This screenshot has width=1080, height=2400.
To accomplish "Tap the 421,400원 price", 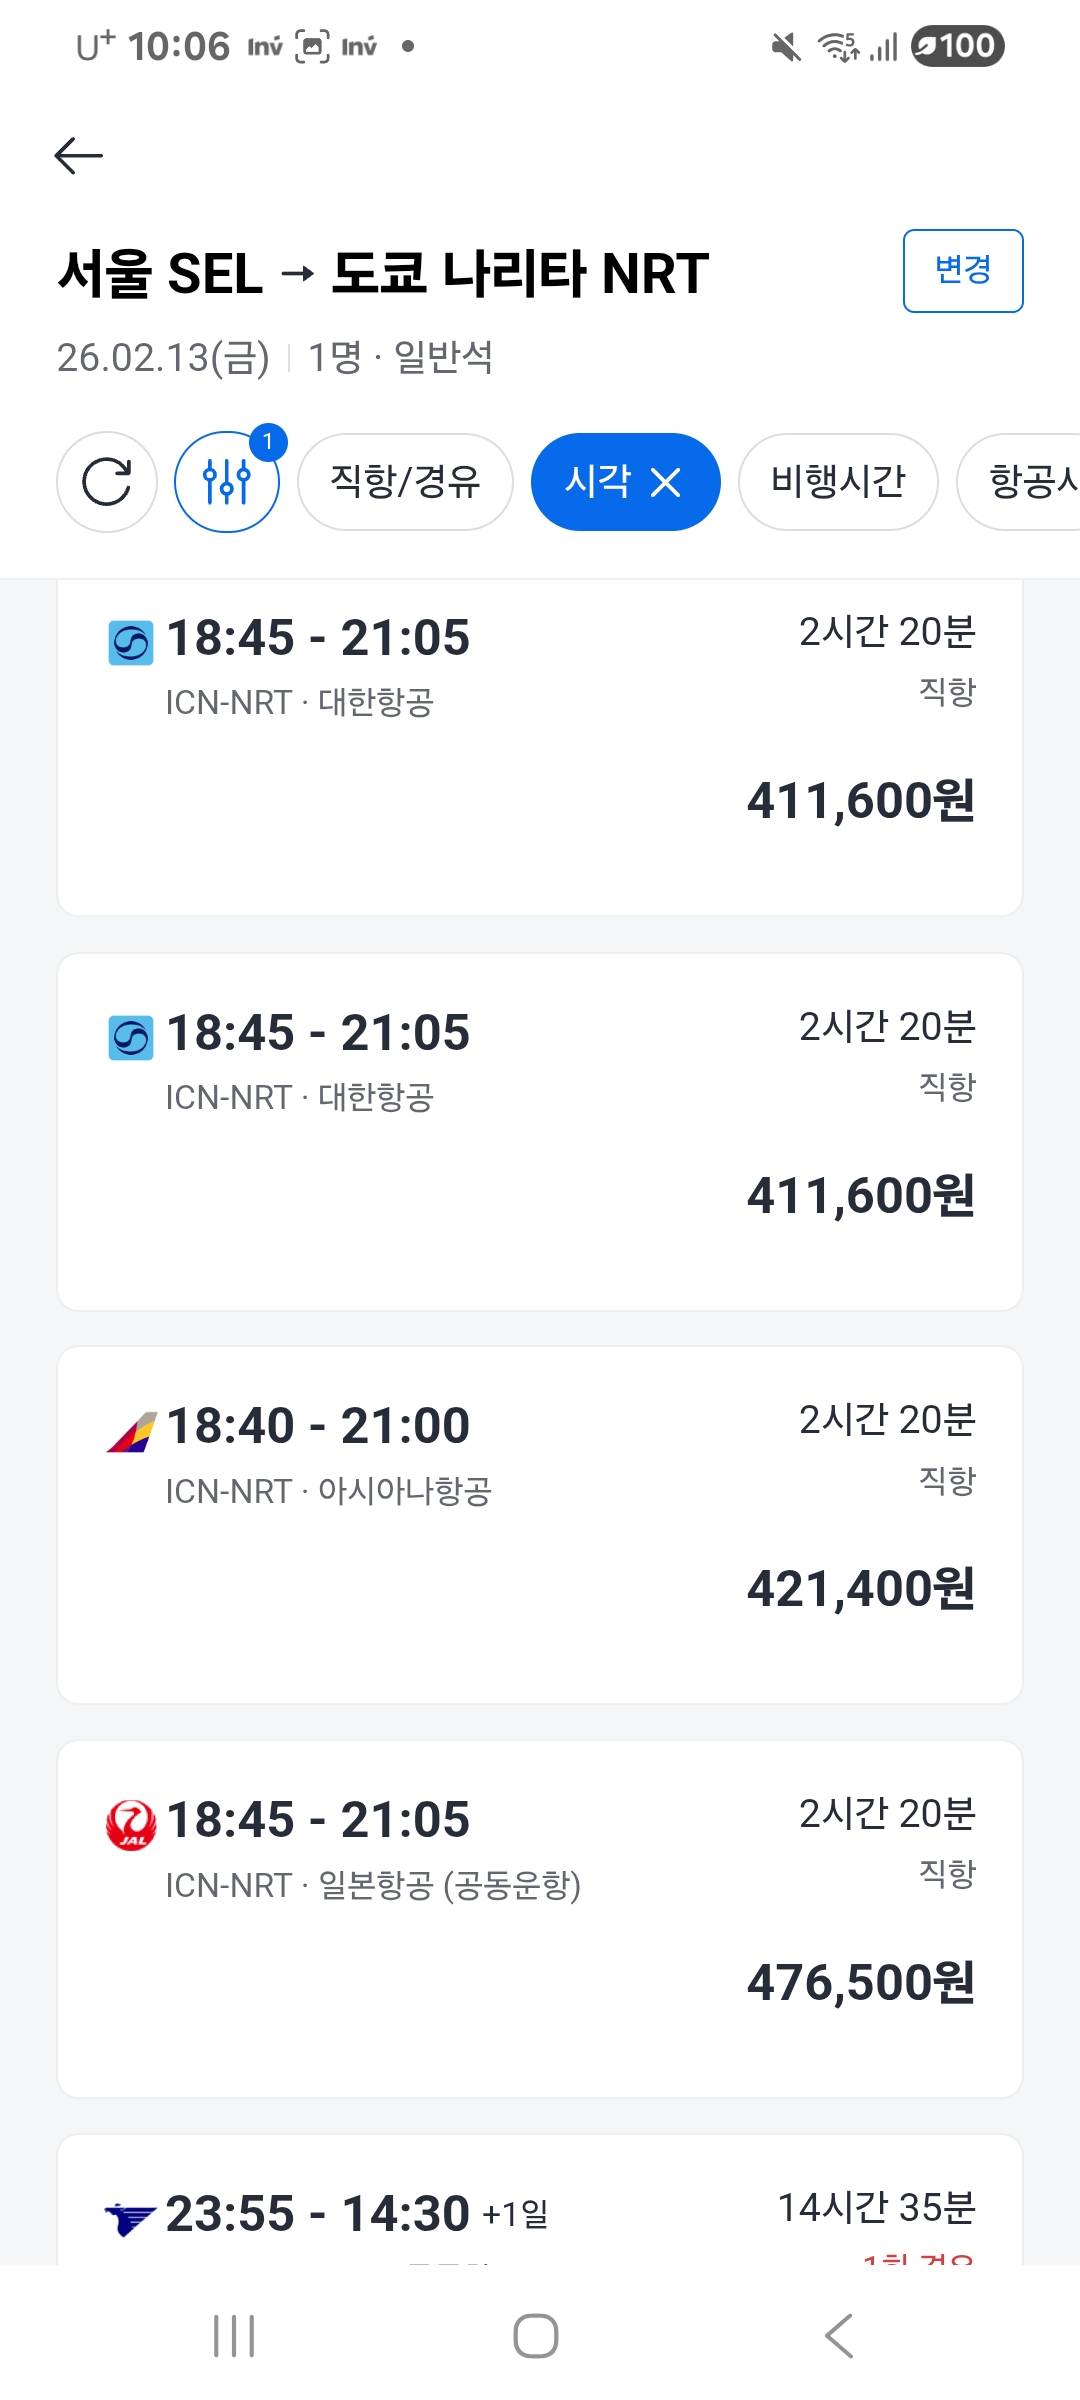I will pyautogui.click(x=861, y=1589).
